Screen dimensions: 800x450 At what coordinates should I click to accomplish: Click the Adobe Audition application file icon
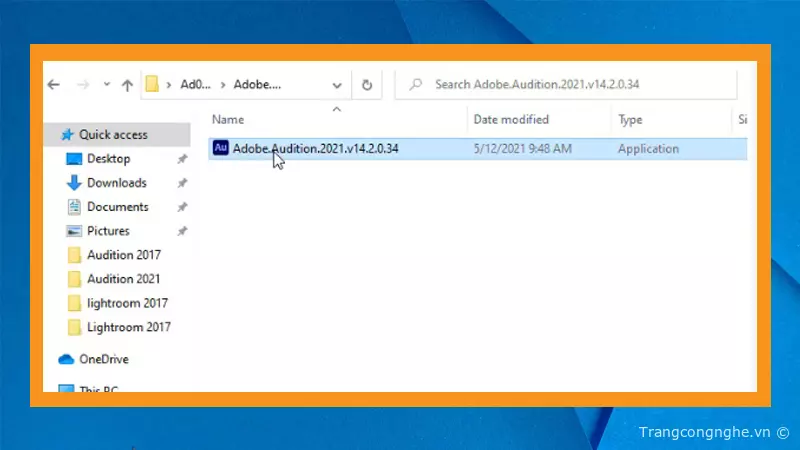[221, 149]
